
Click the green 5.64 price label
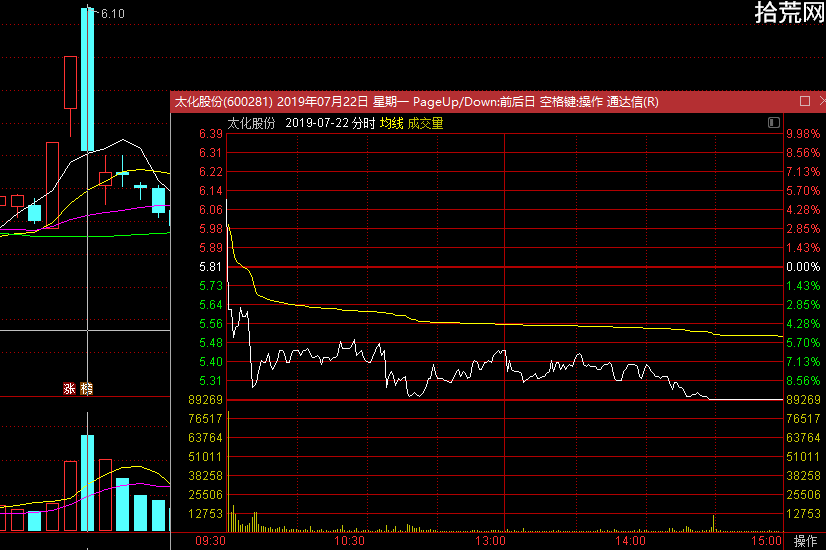[211, 305]
